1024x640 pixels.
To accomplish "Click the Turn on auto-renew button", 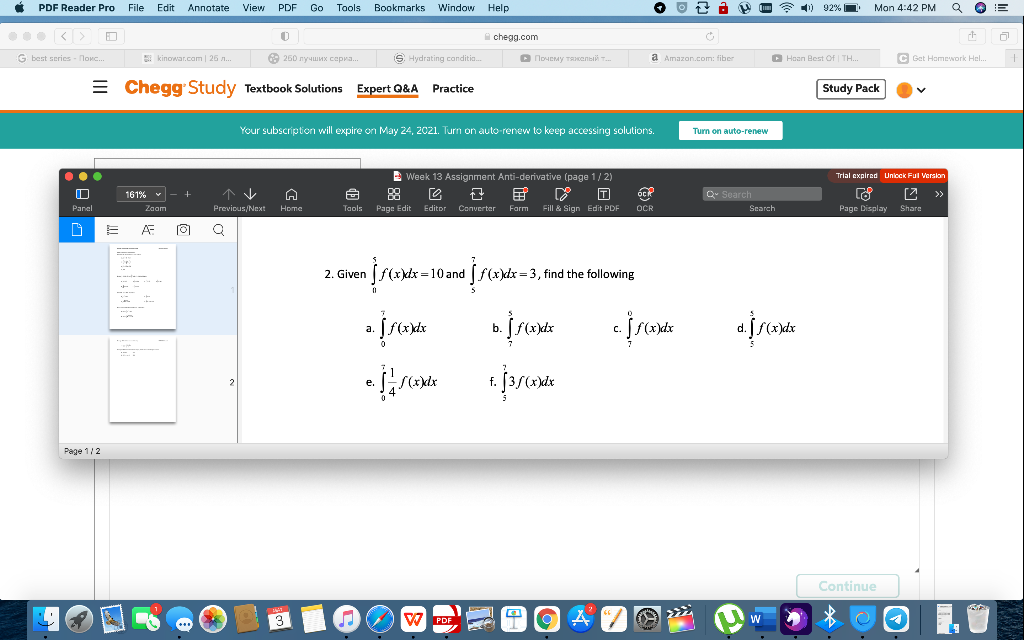I will (x=730, y=130).
